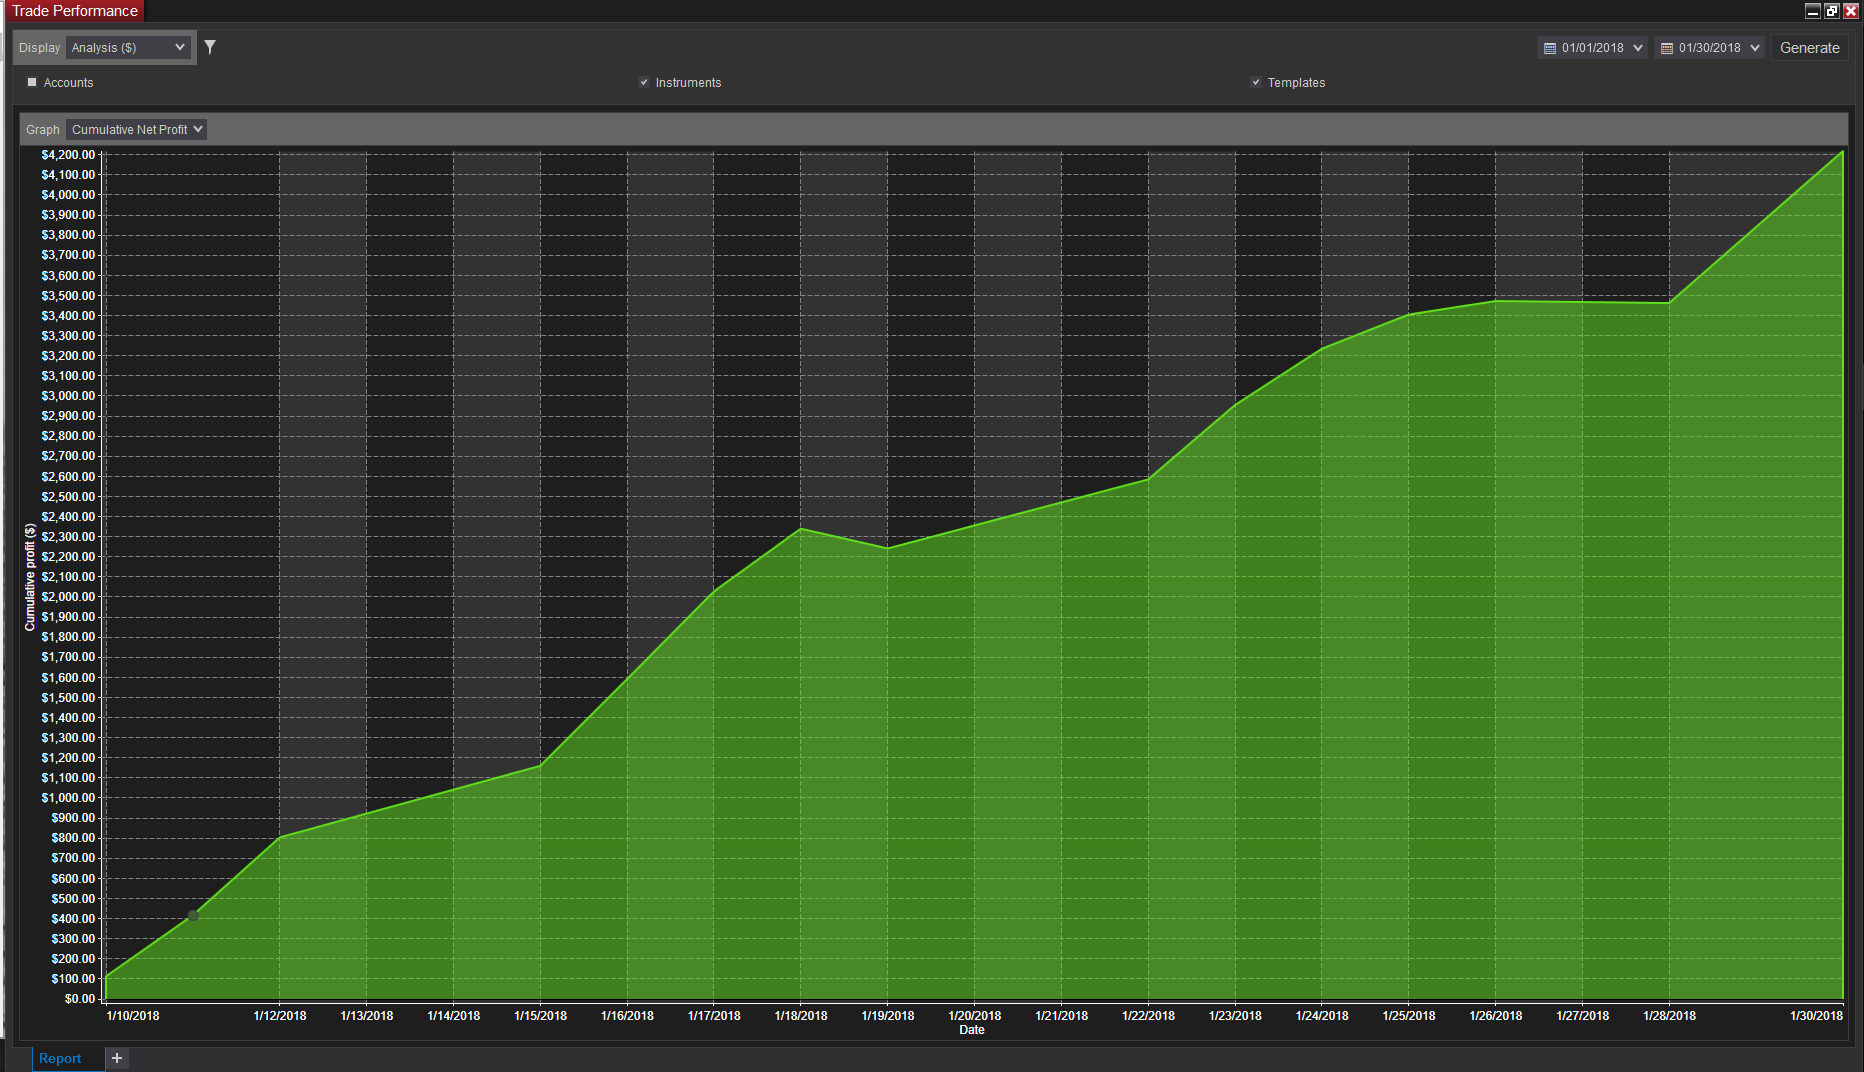Toggle the Templates checkbox
1864x1072 pixels.
pyautogui.click(x=1256, y=82)
